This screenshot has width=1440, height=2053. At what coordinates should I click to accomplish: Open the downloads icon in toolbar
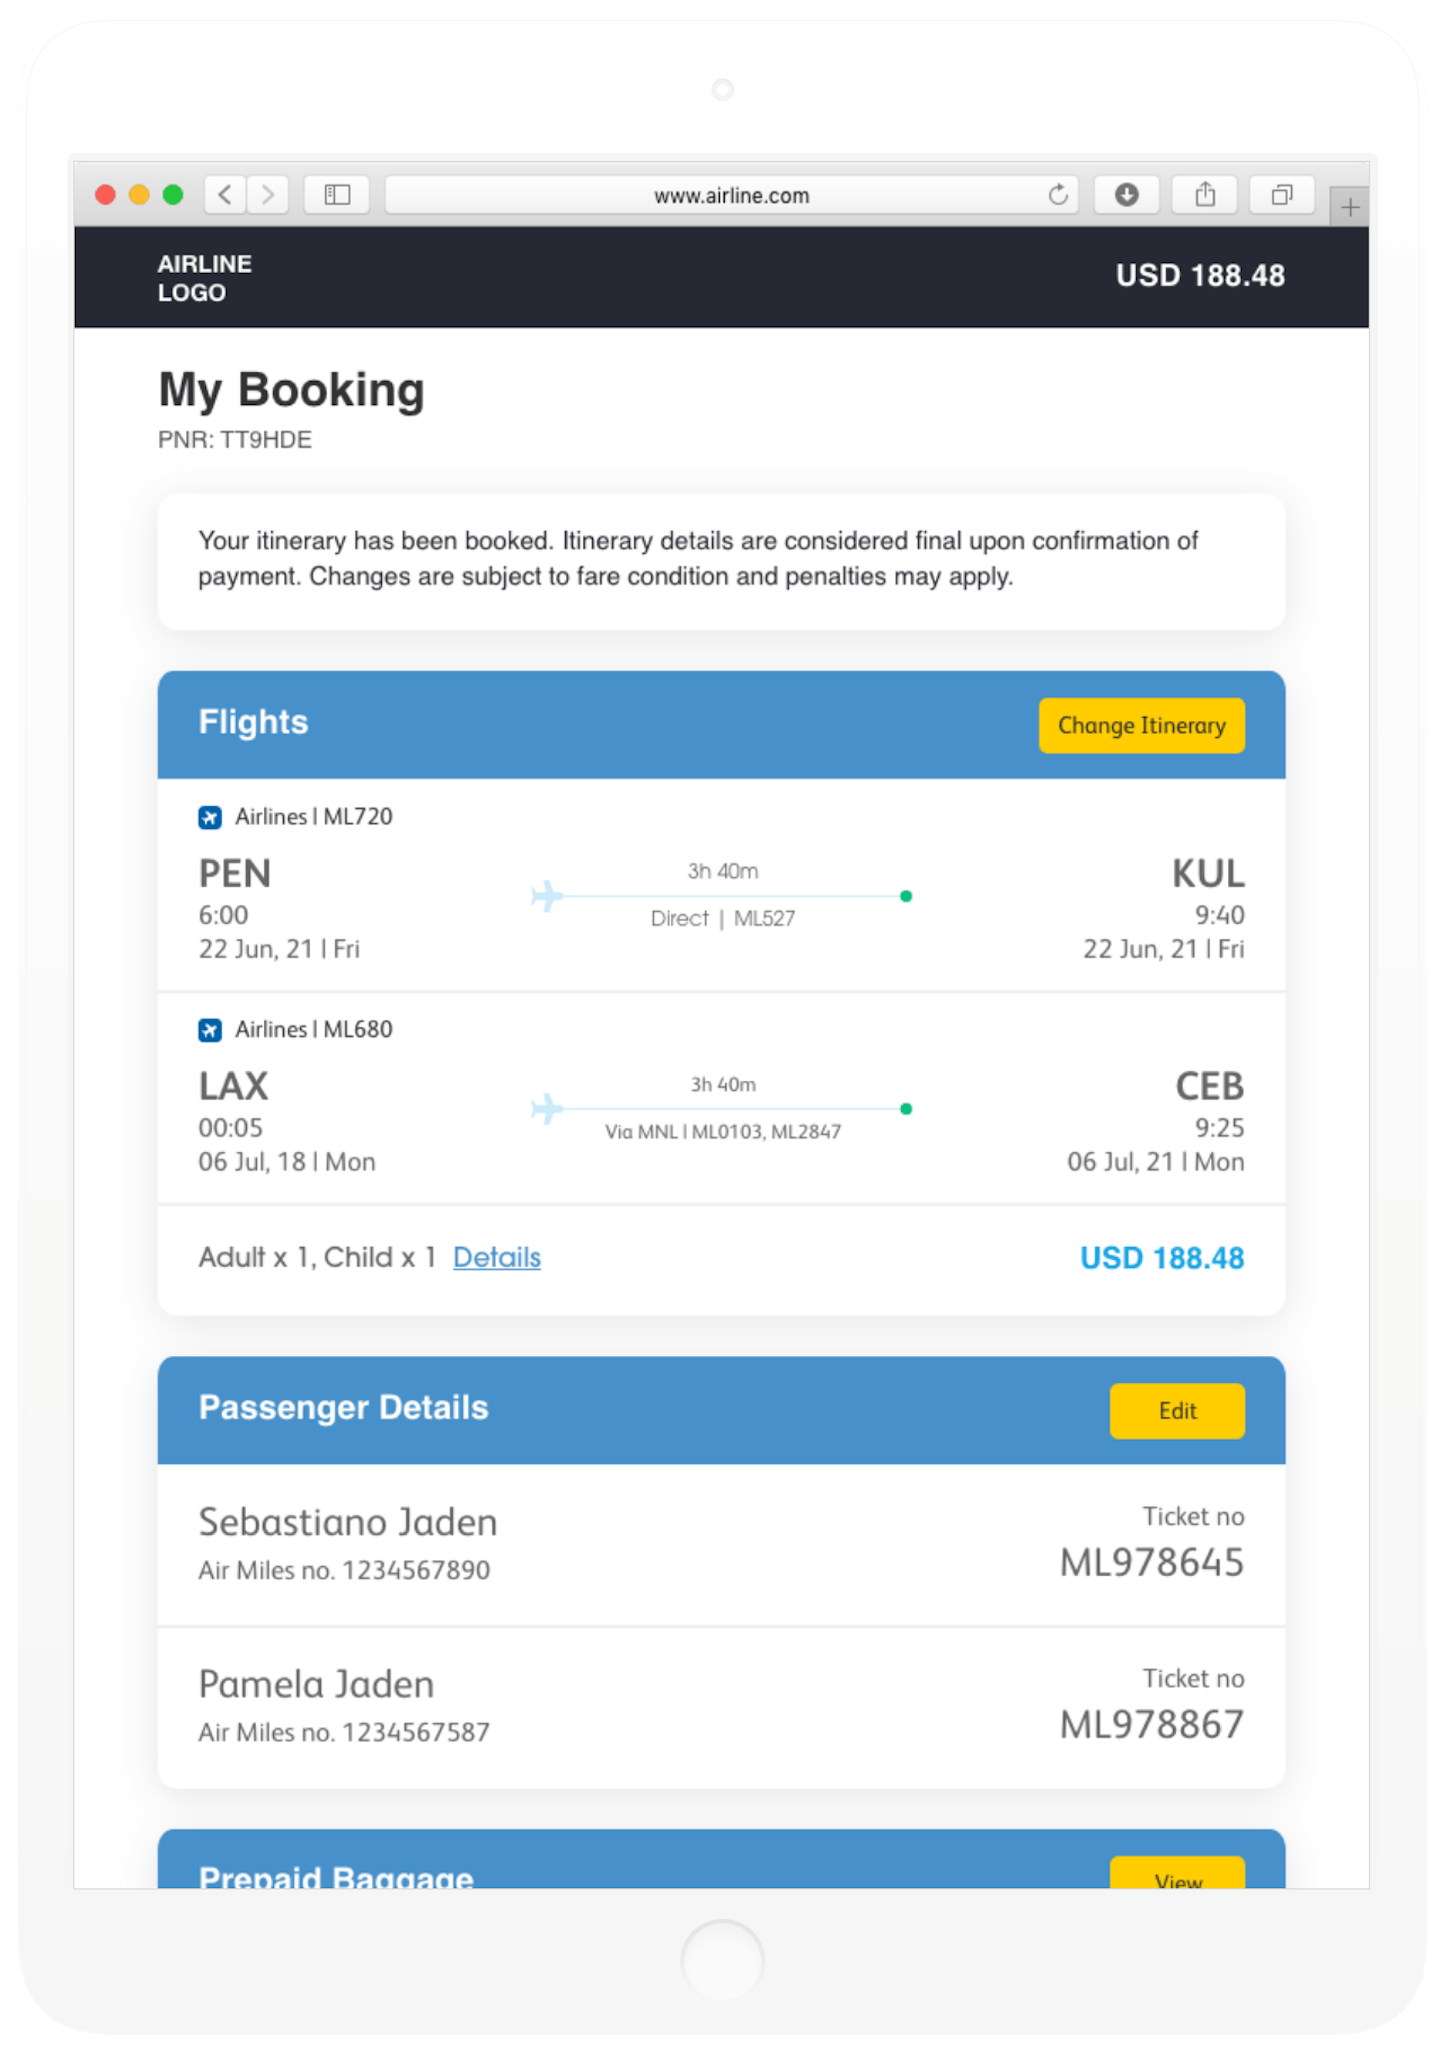(x=1126, y=194)
